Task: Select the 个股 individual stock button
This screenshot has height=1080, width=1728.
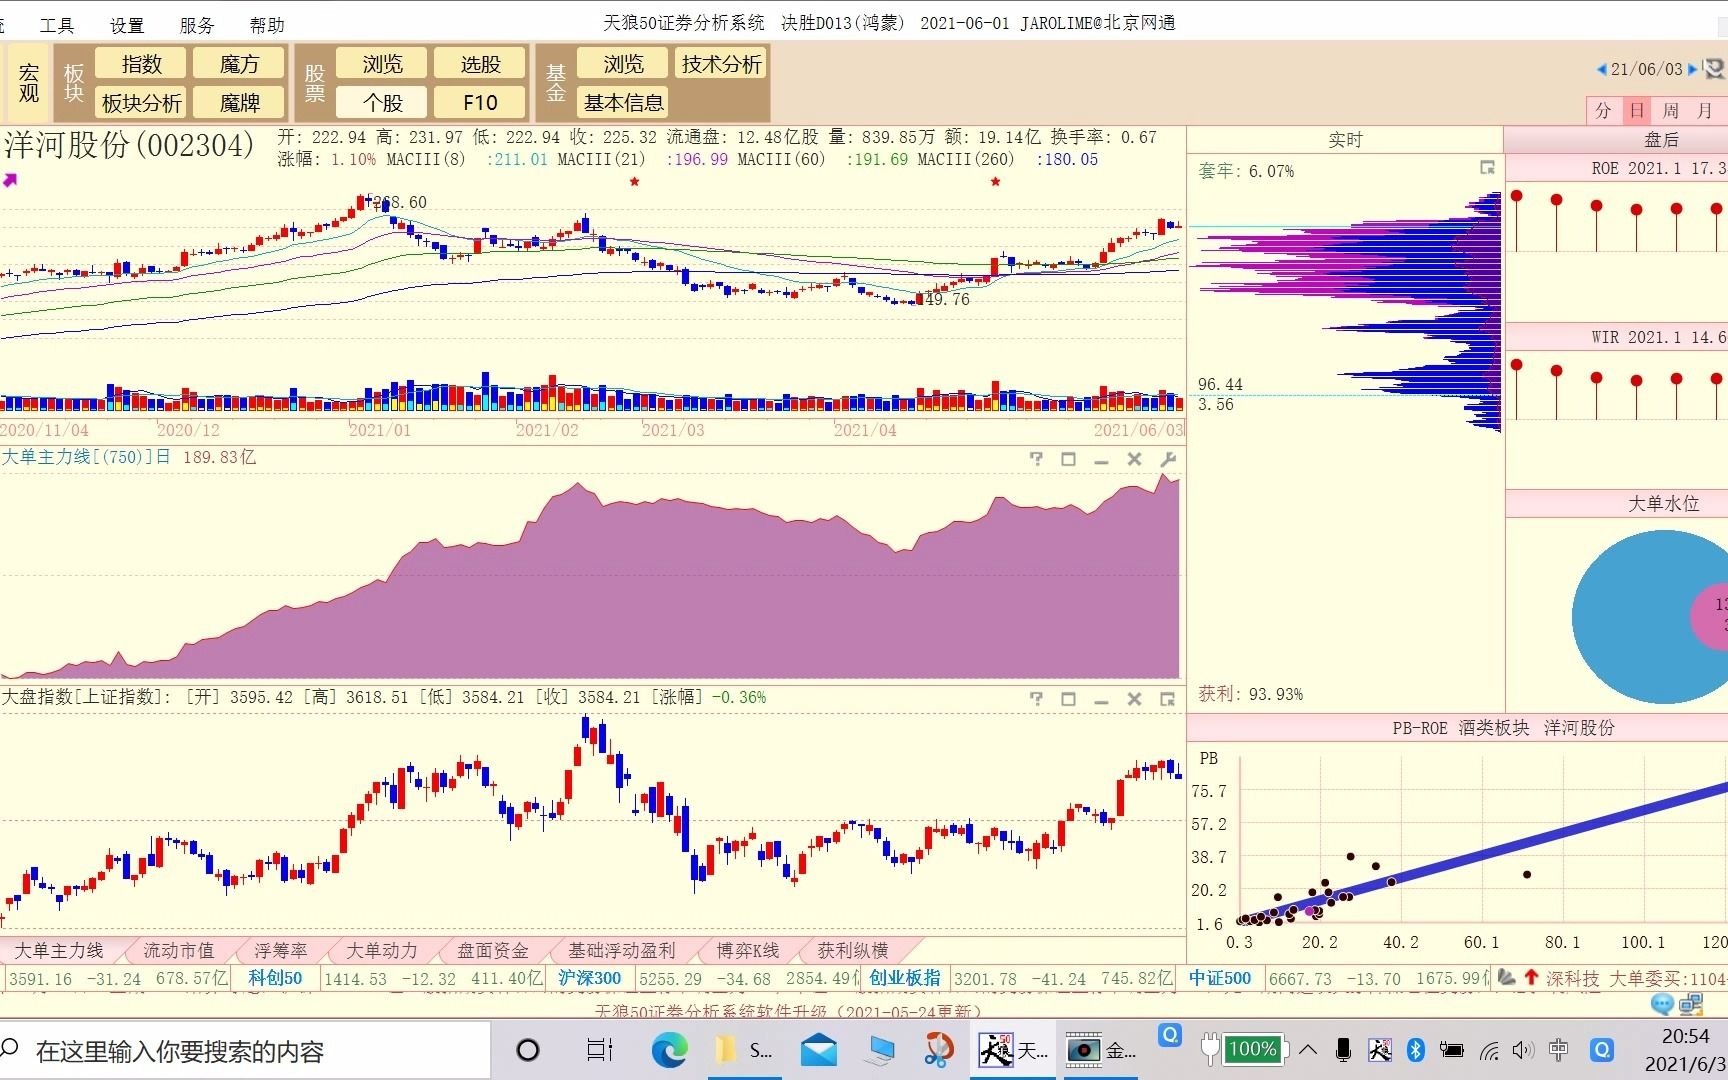Action: [382, 102]
